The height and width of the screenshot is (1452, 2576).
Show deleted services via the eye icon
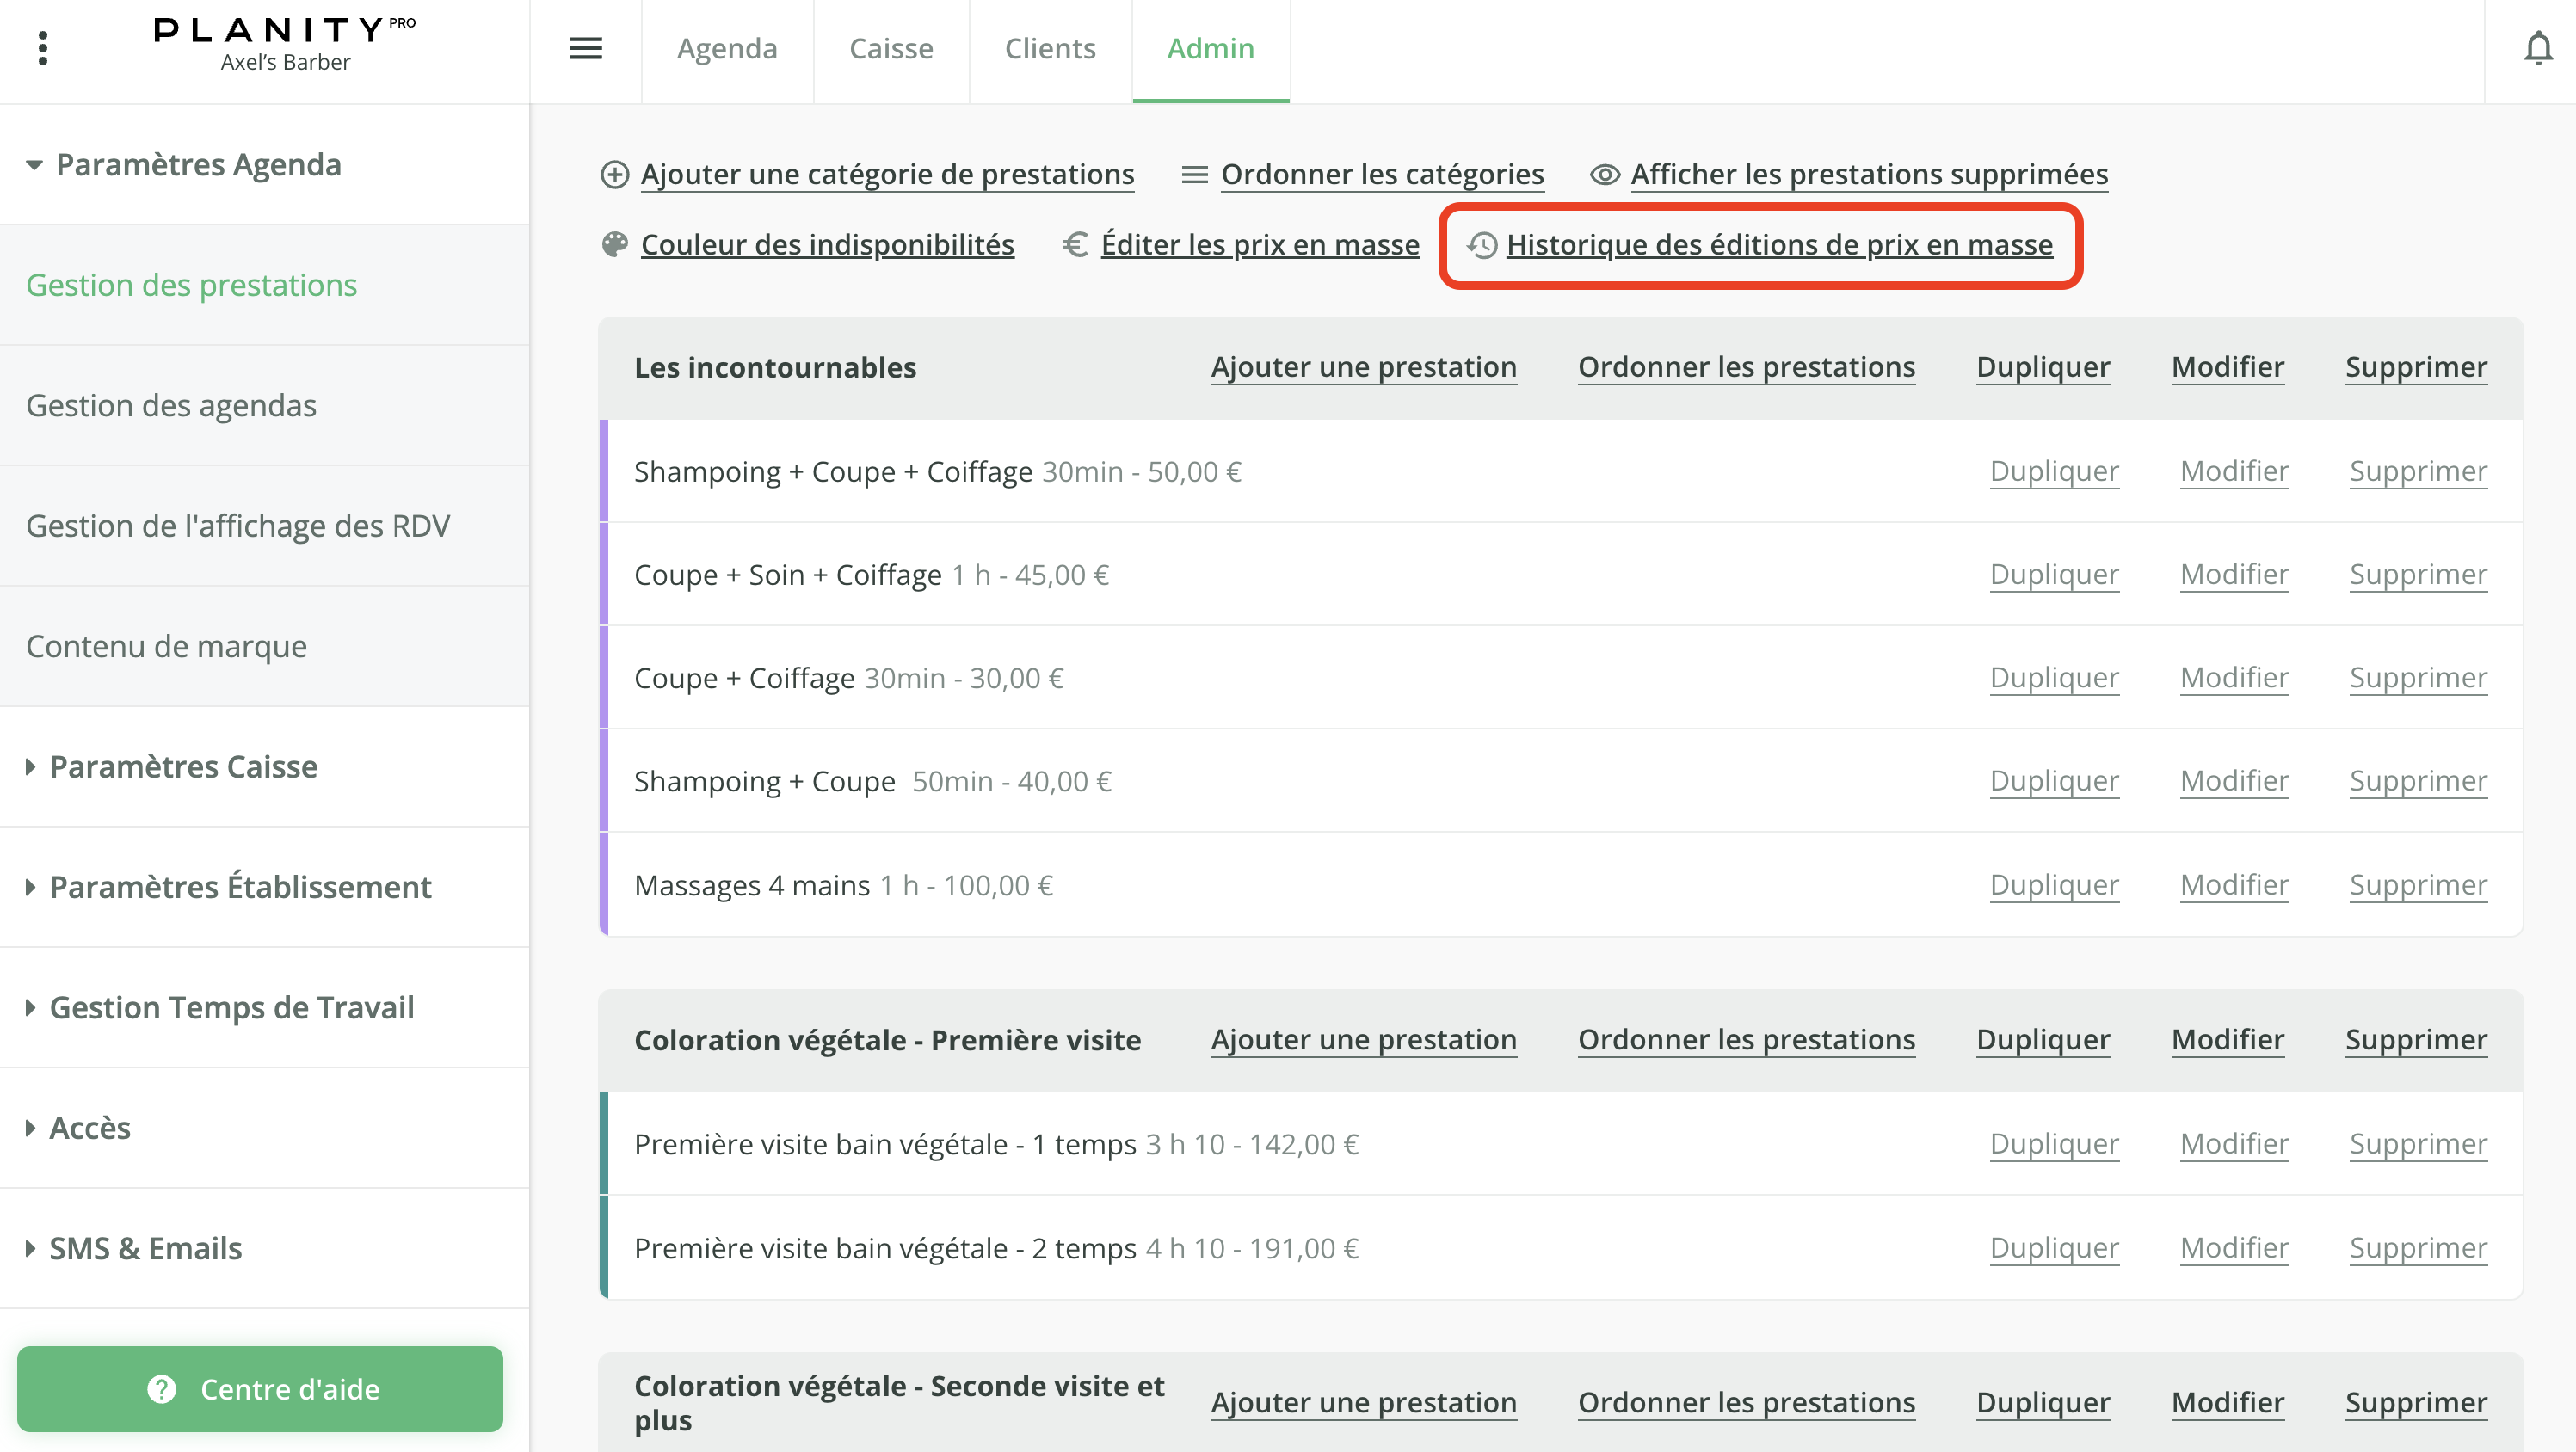(x=1604, y=174)
